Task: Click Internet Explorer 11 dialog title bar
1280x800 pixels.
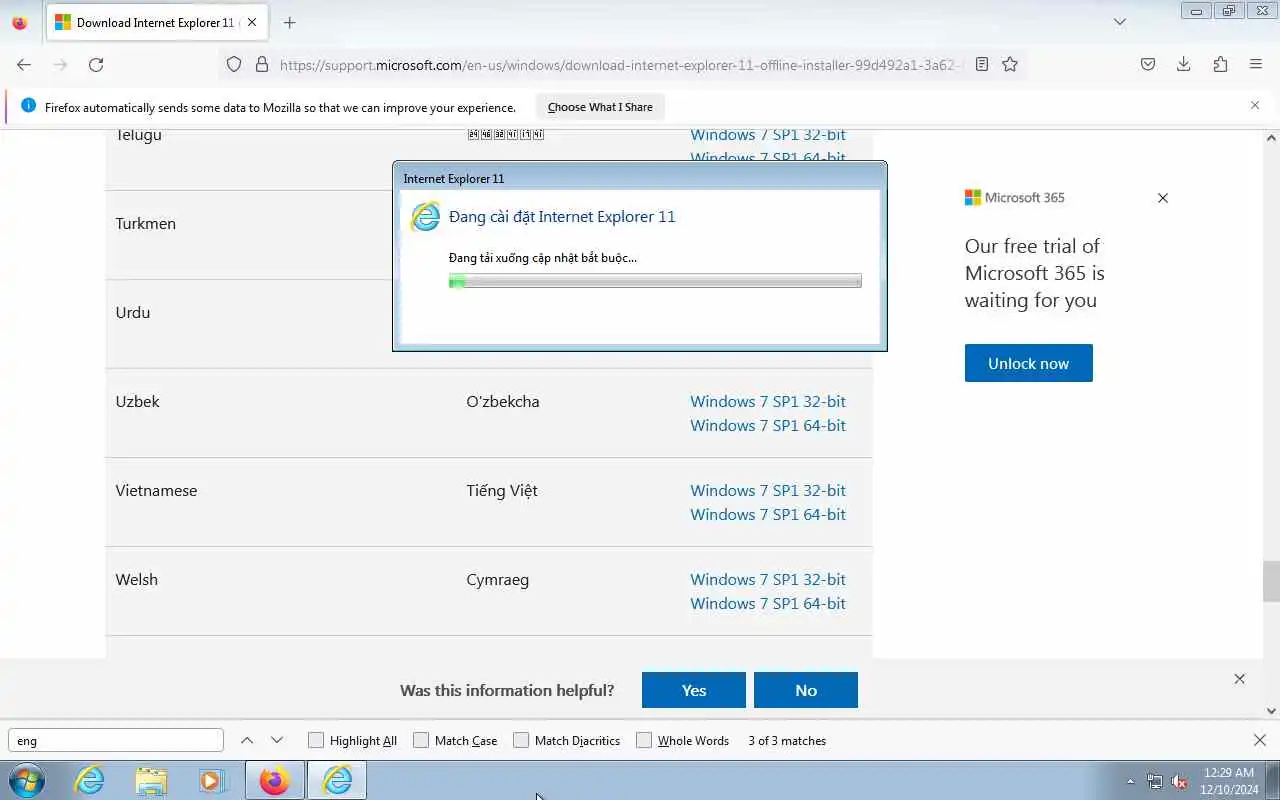Action: point(640,178)
